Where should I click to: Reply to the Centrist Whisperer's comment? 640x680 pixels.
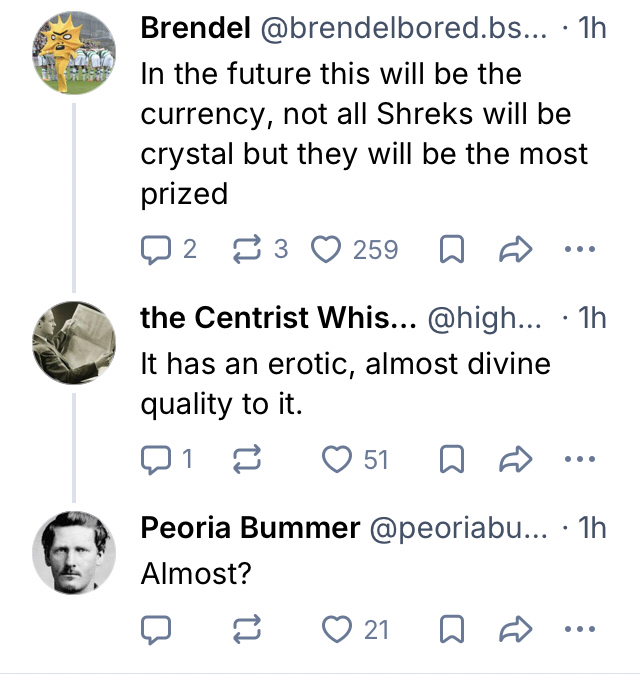[x=158, y=459]
